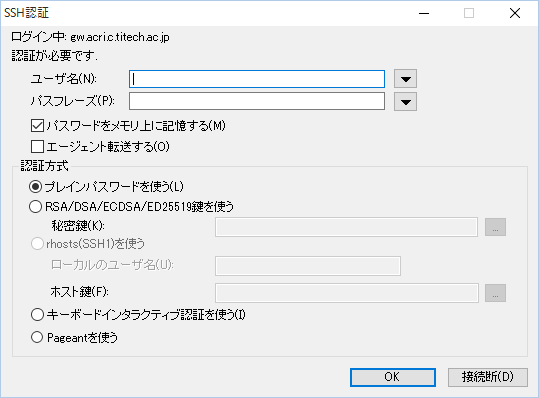Click the パスフレーズ input field
Viewport: 539px width, 398px height.
[x=257, y=101]
